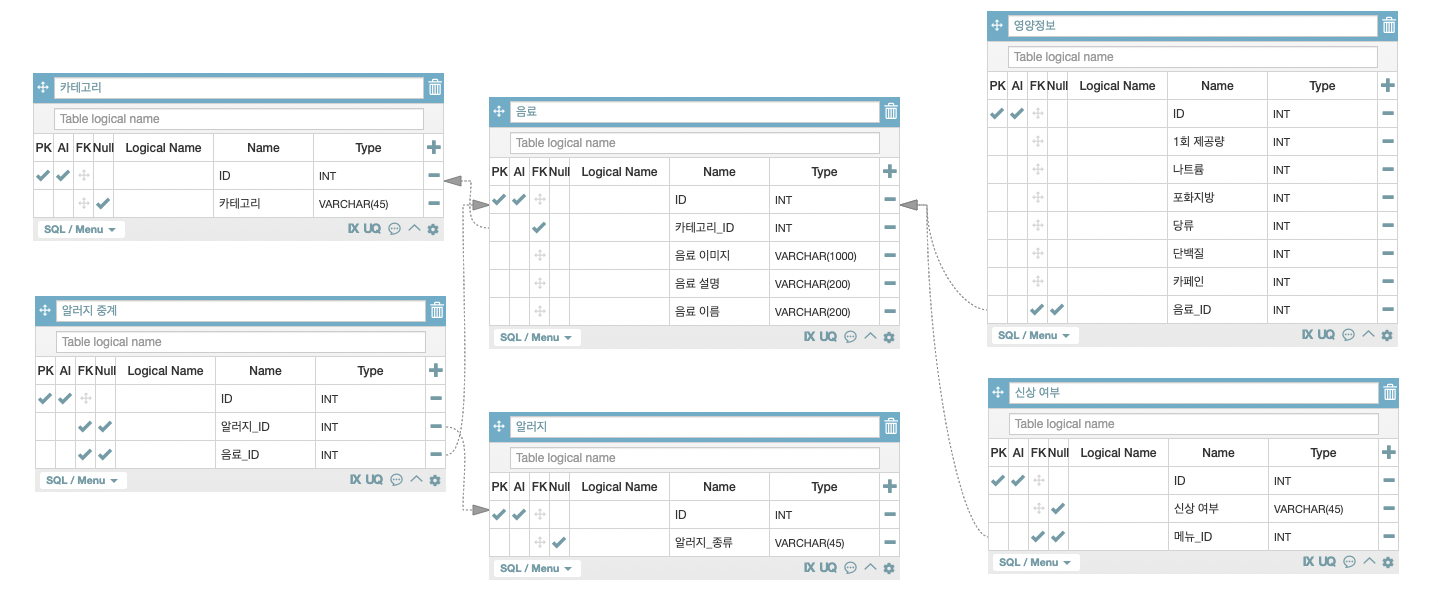Viewport: 1438px width, 603px height.
Task: Toggle FK check on 카테고리_ID row
Action: [x=539, y=228]
